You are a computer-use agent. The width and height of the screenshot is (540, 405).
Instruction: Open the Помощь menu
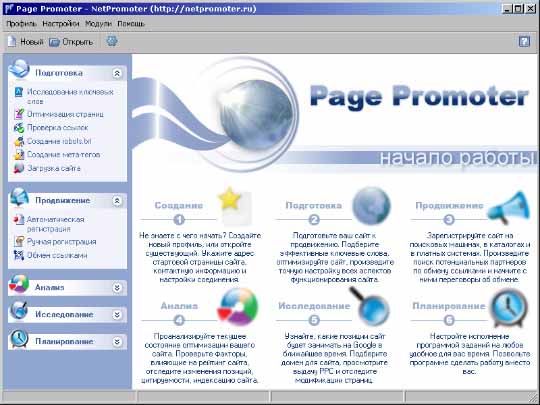pyautogui.click(x=131, y=24)
